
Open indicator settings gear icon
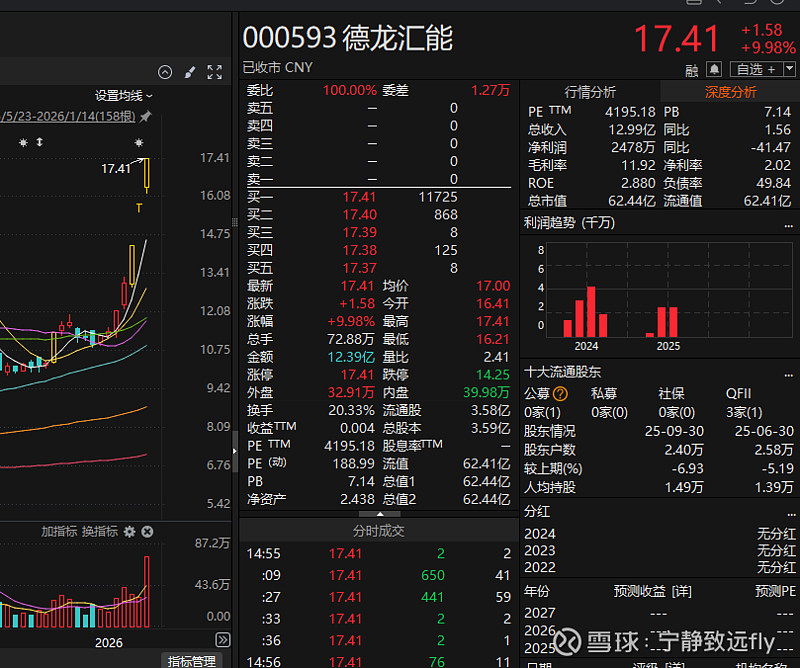coord(130,532)
